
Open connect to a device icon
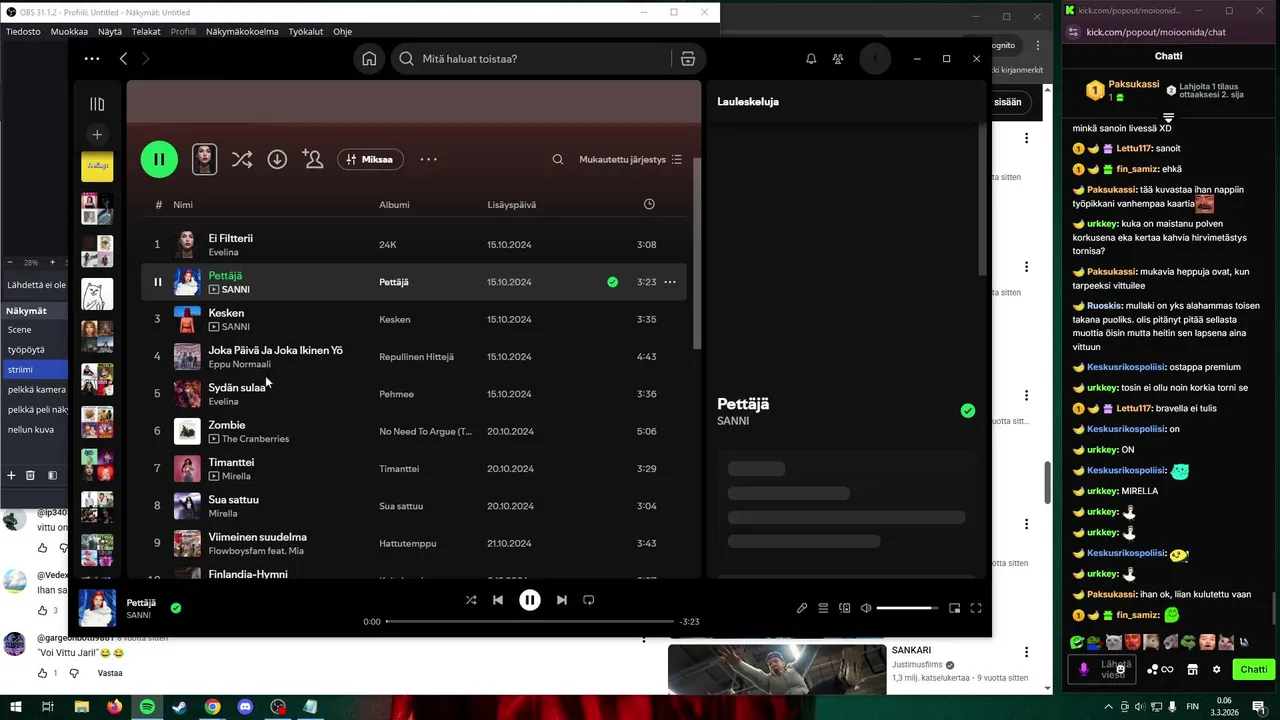[845, 608]
